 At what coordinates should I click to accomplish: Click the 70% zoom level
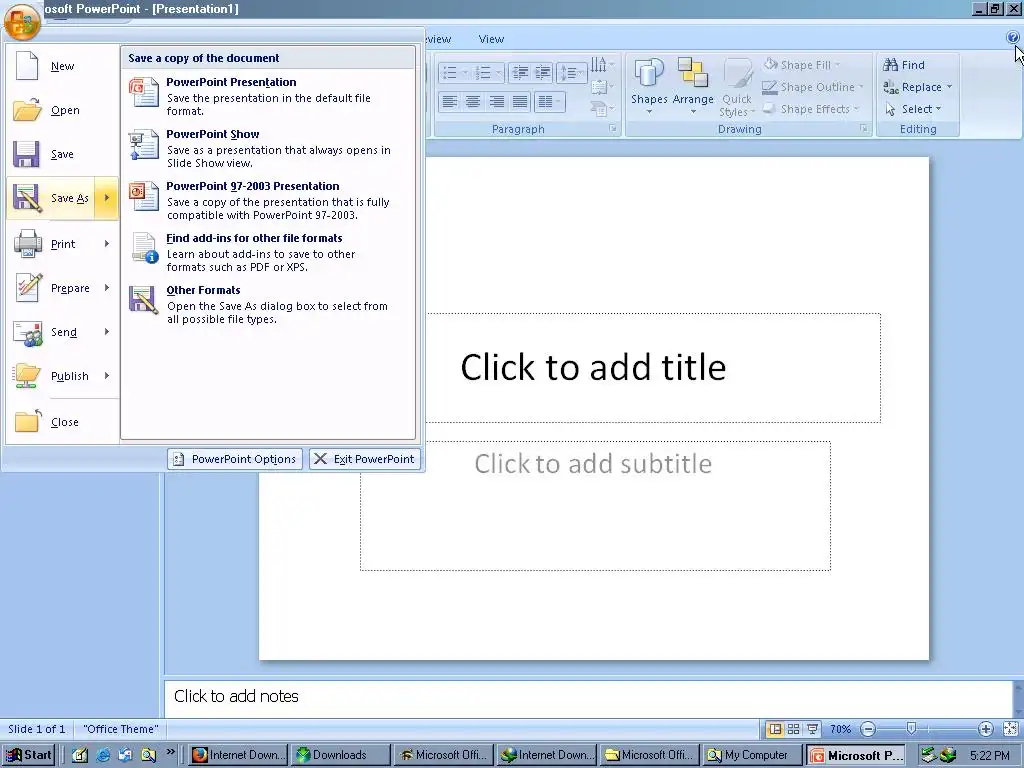click(x=840, y=729)
